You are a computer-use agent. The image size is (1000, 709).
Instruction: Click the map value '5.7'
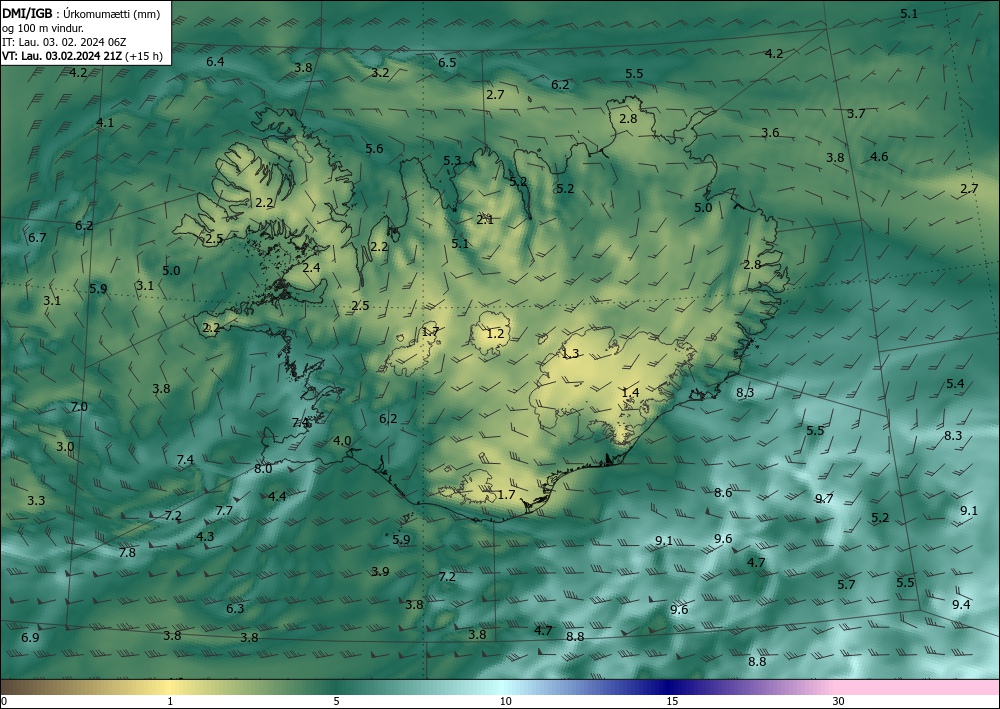point(846,584)
